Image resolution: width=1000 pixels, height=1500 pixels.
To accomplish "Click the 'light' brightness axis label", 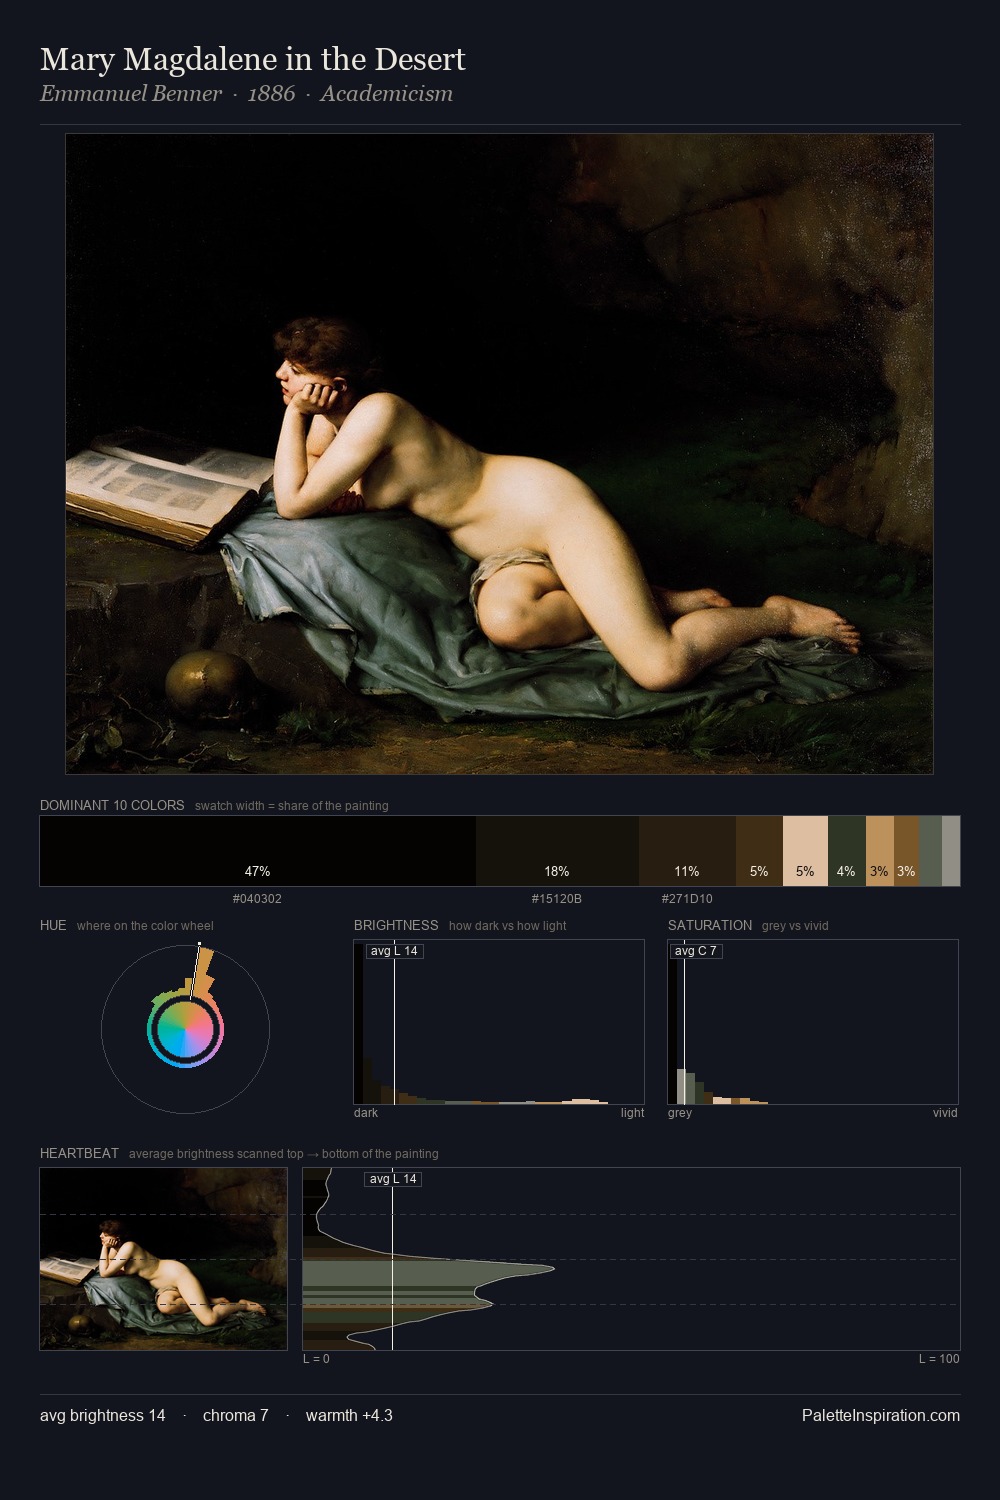I will coord(632,1113).
